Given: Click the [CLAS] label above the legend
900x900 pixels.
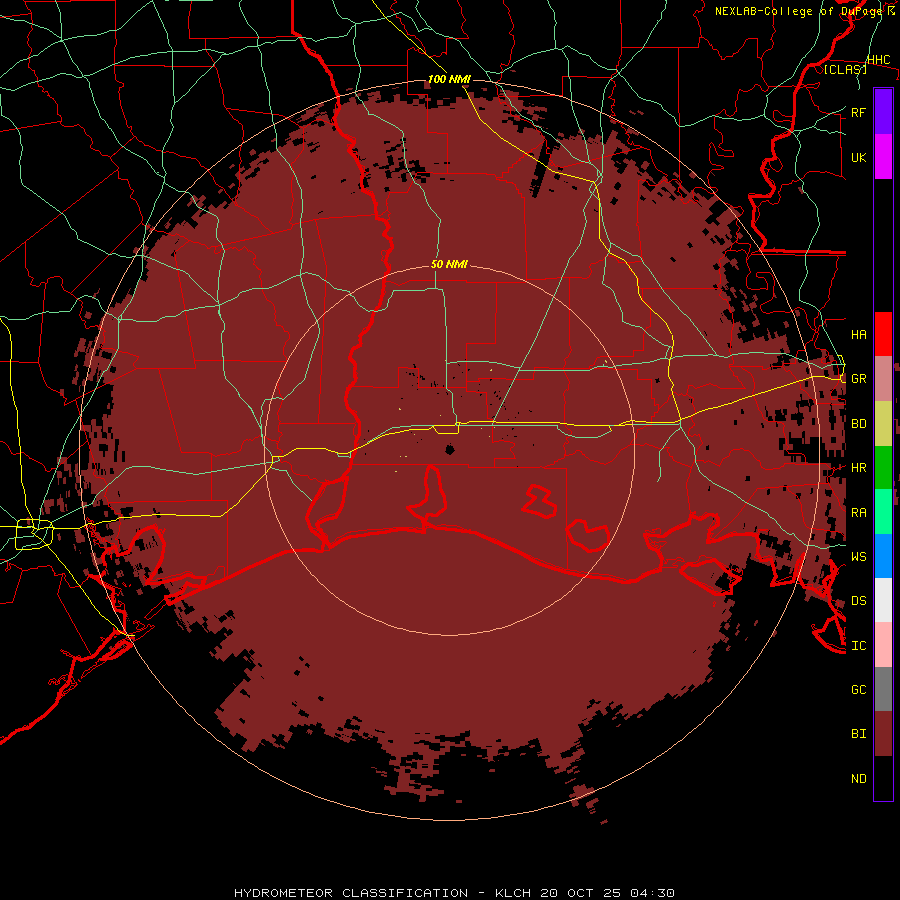Looking at the screenshot, I should pos(845,69).
